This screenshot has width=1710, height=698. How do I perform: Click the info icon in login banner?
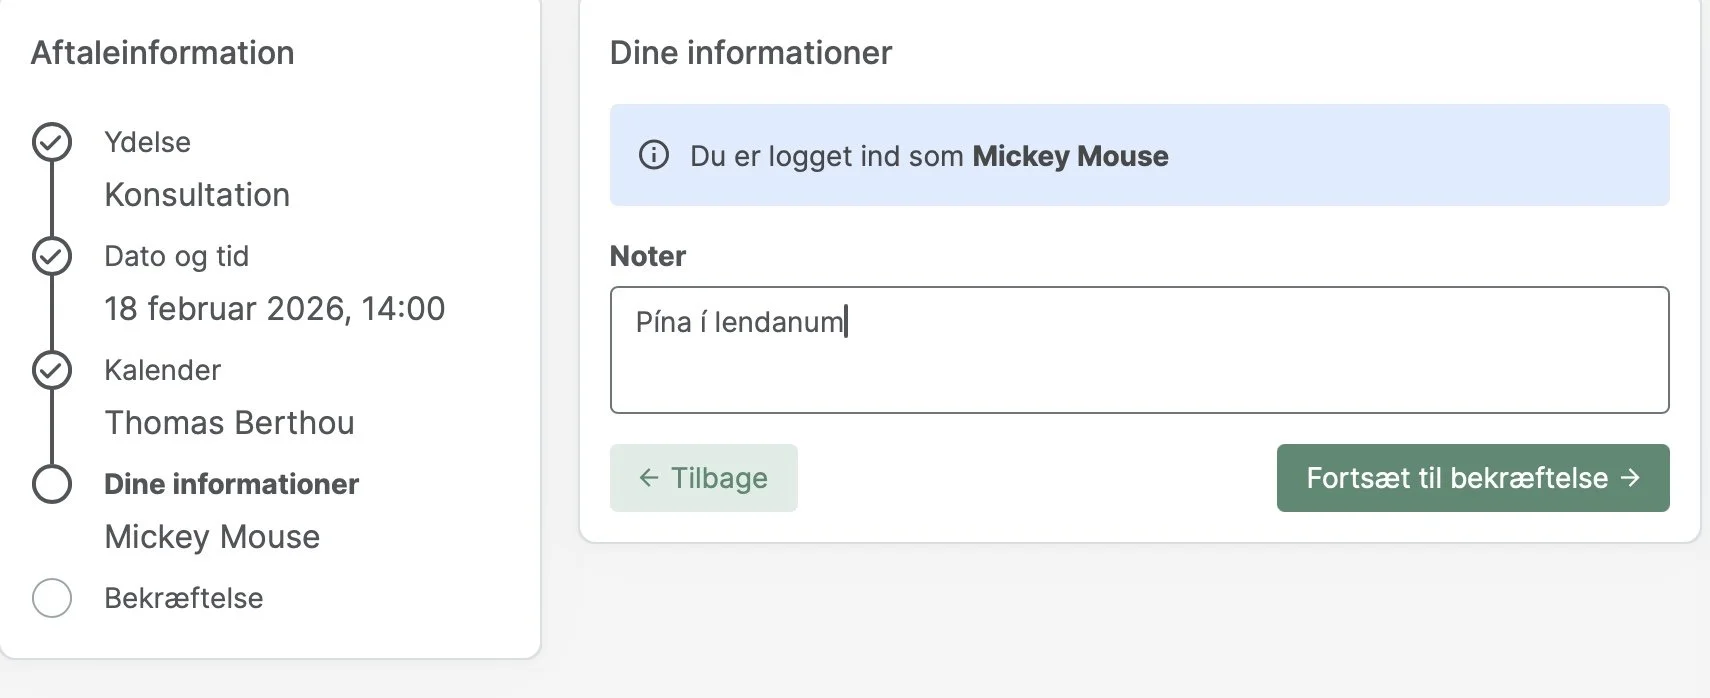pyautogui.click(x=654, y=155)
